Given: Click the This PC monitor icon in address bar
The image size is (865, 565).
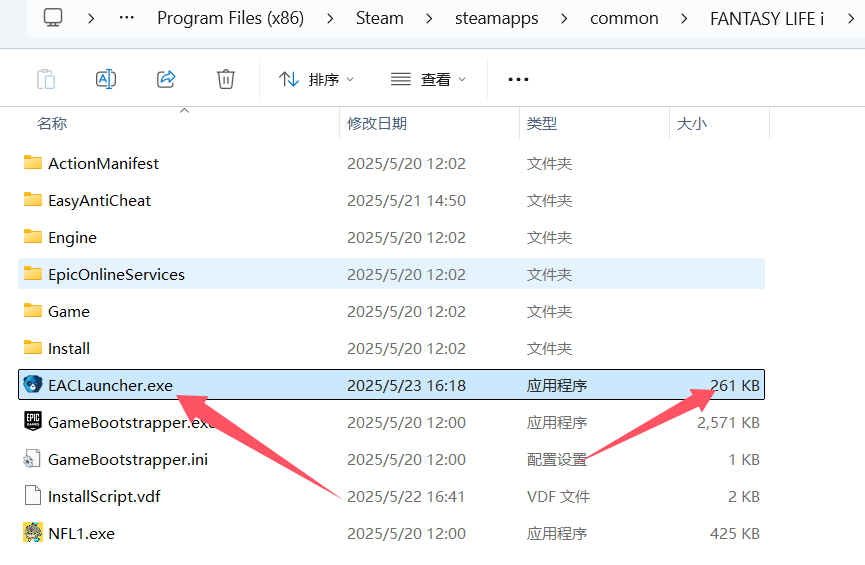Looking at the screenshot, I should pyautogui.click(x=53, y=18).
